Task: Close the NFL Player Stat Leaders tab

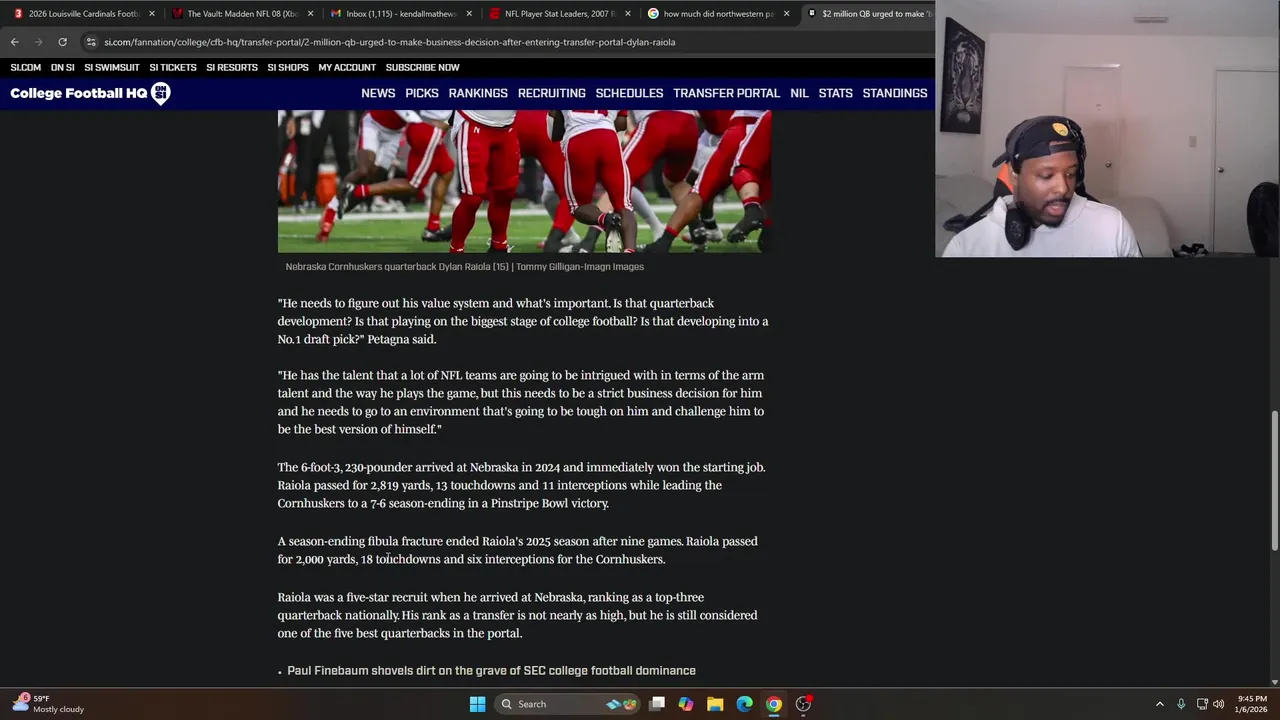Action: (627, 14)
